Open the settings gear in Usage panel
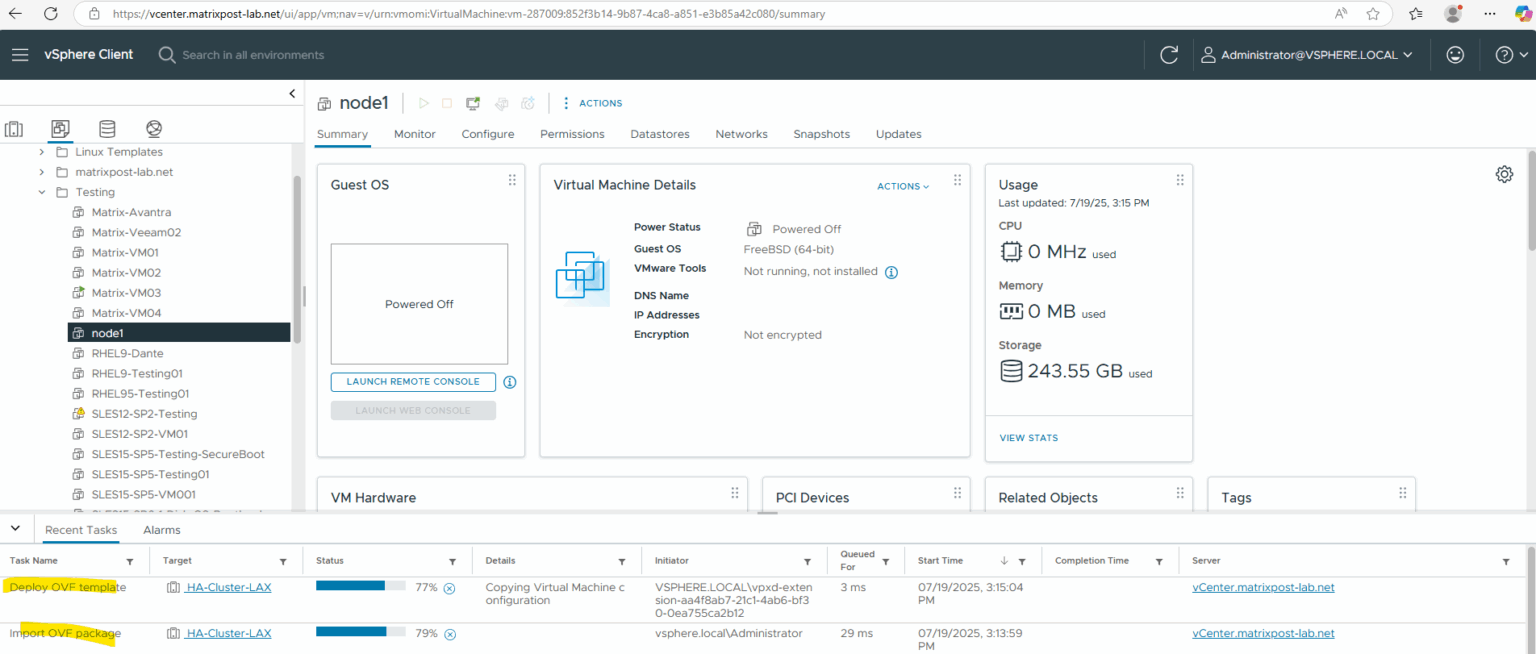Screen dimensions: 1536x654 pyautogui.click(x=1504, y=173)
